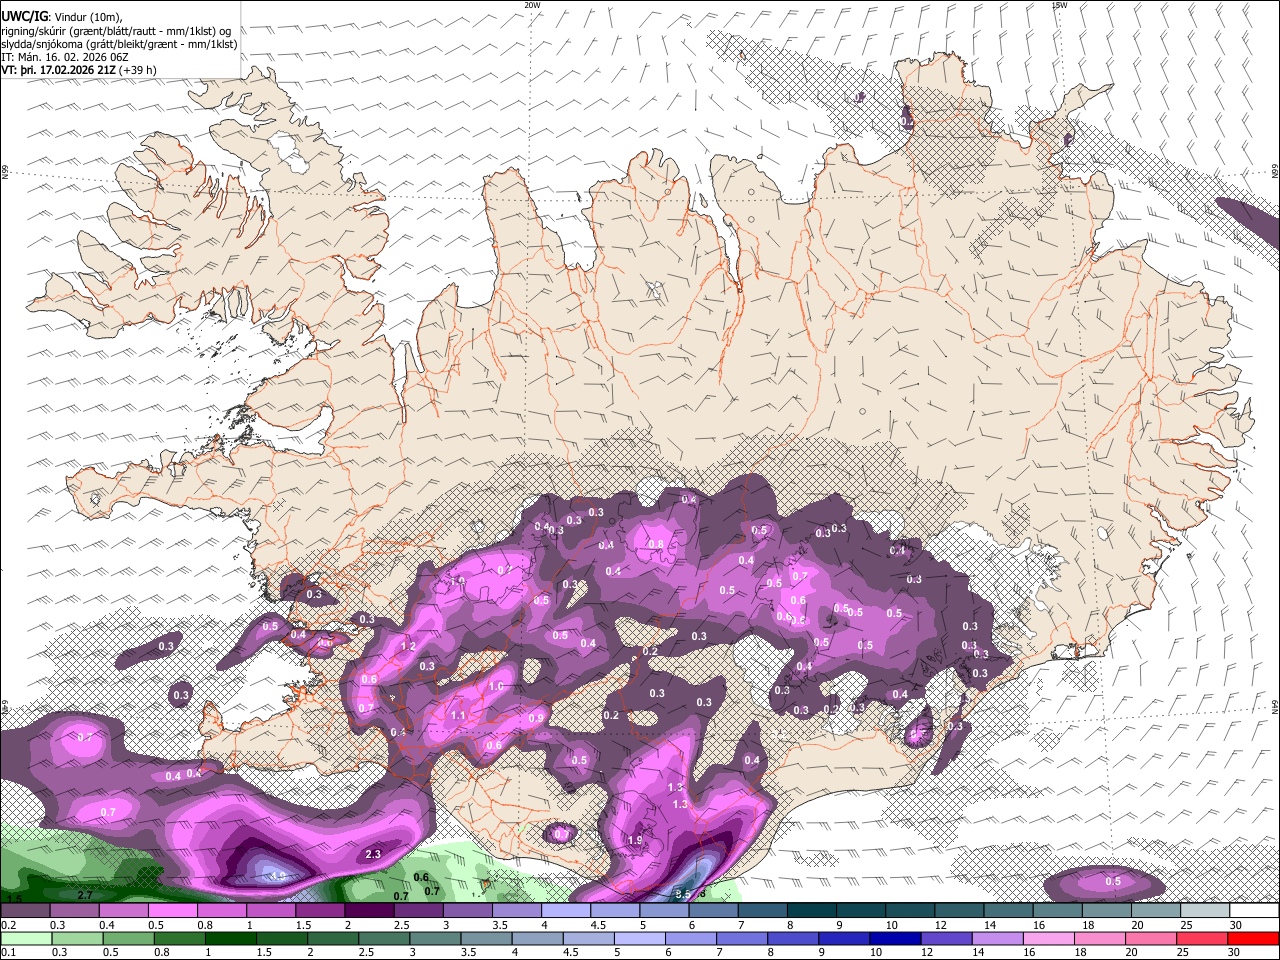
Task: Click the '0.9' snowfall value on the map
Action: (536, 718)
